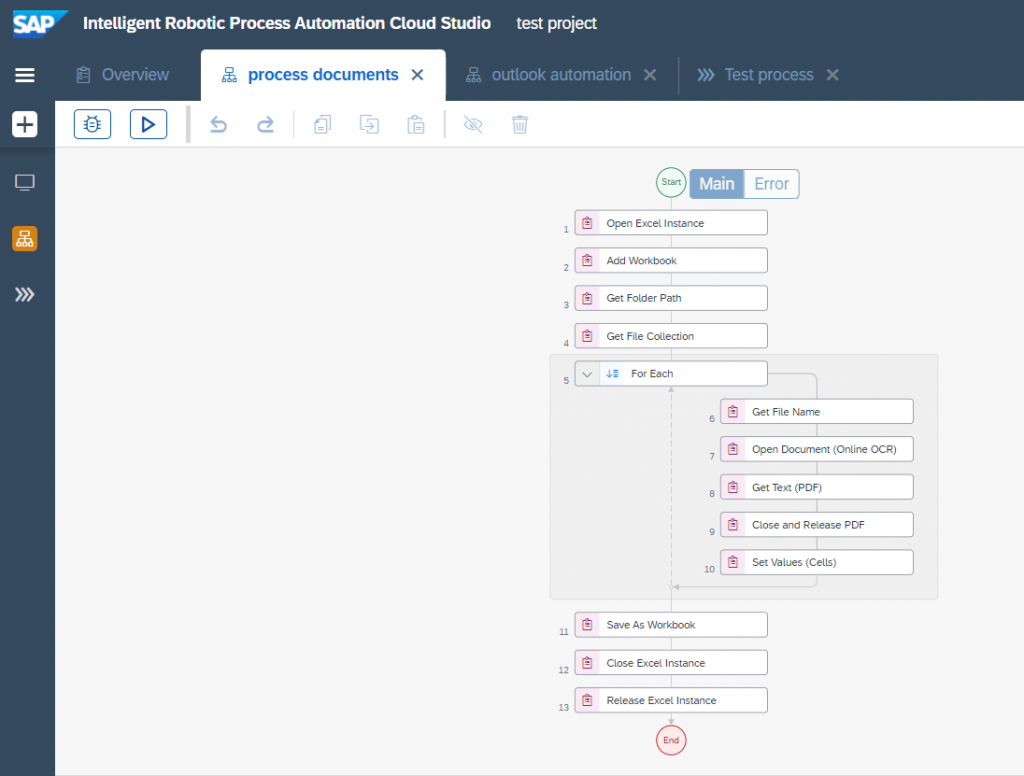Redo the last action

265,124
